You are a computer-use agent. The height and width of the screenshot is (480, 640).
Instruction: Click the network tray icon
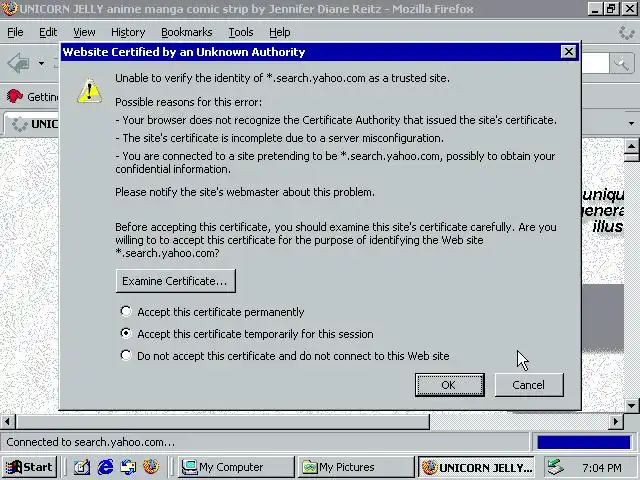pos(556,467)
